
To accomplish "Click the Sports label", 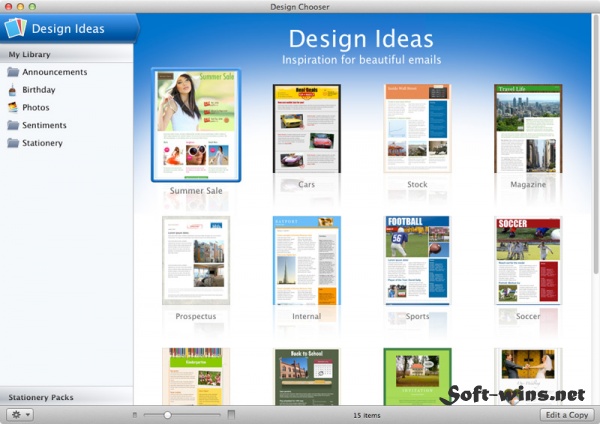I will click(x=417, y=316).
